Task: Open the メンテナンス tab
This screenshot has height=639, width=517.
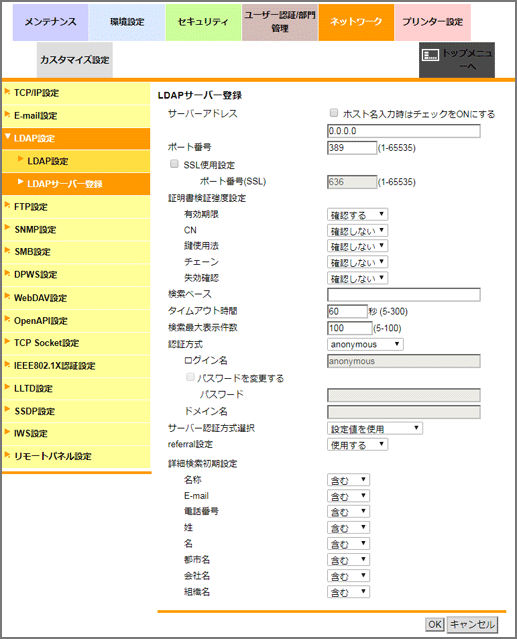Action: pos(50,22)
